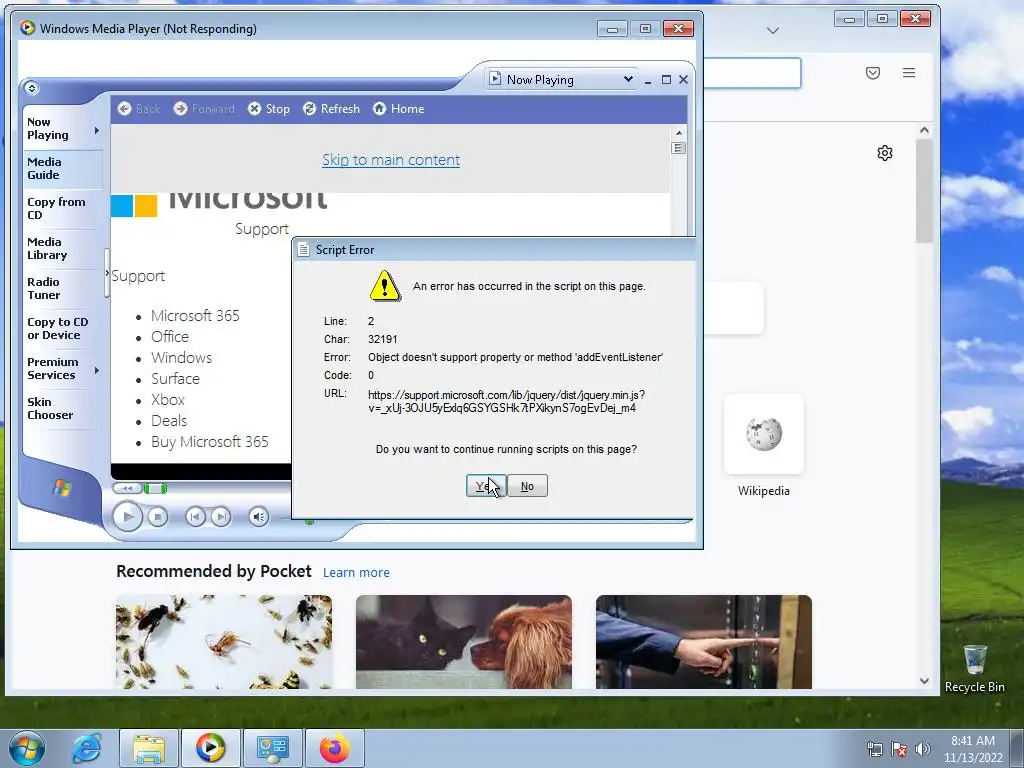The width and height of the screenshot is (1024, 768).
Task: Click Firefox scrollbar down arrow
Action: click(x=924, y=680)
